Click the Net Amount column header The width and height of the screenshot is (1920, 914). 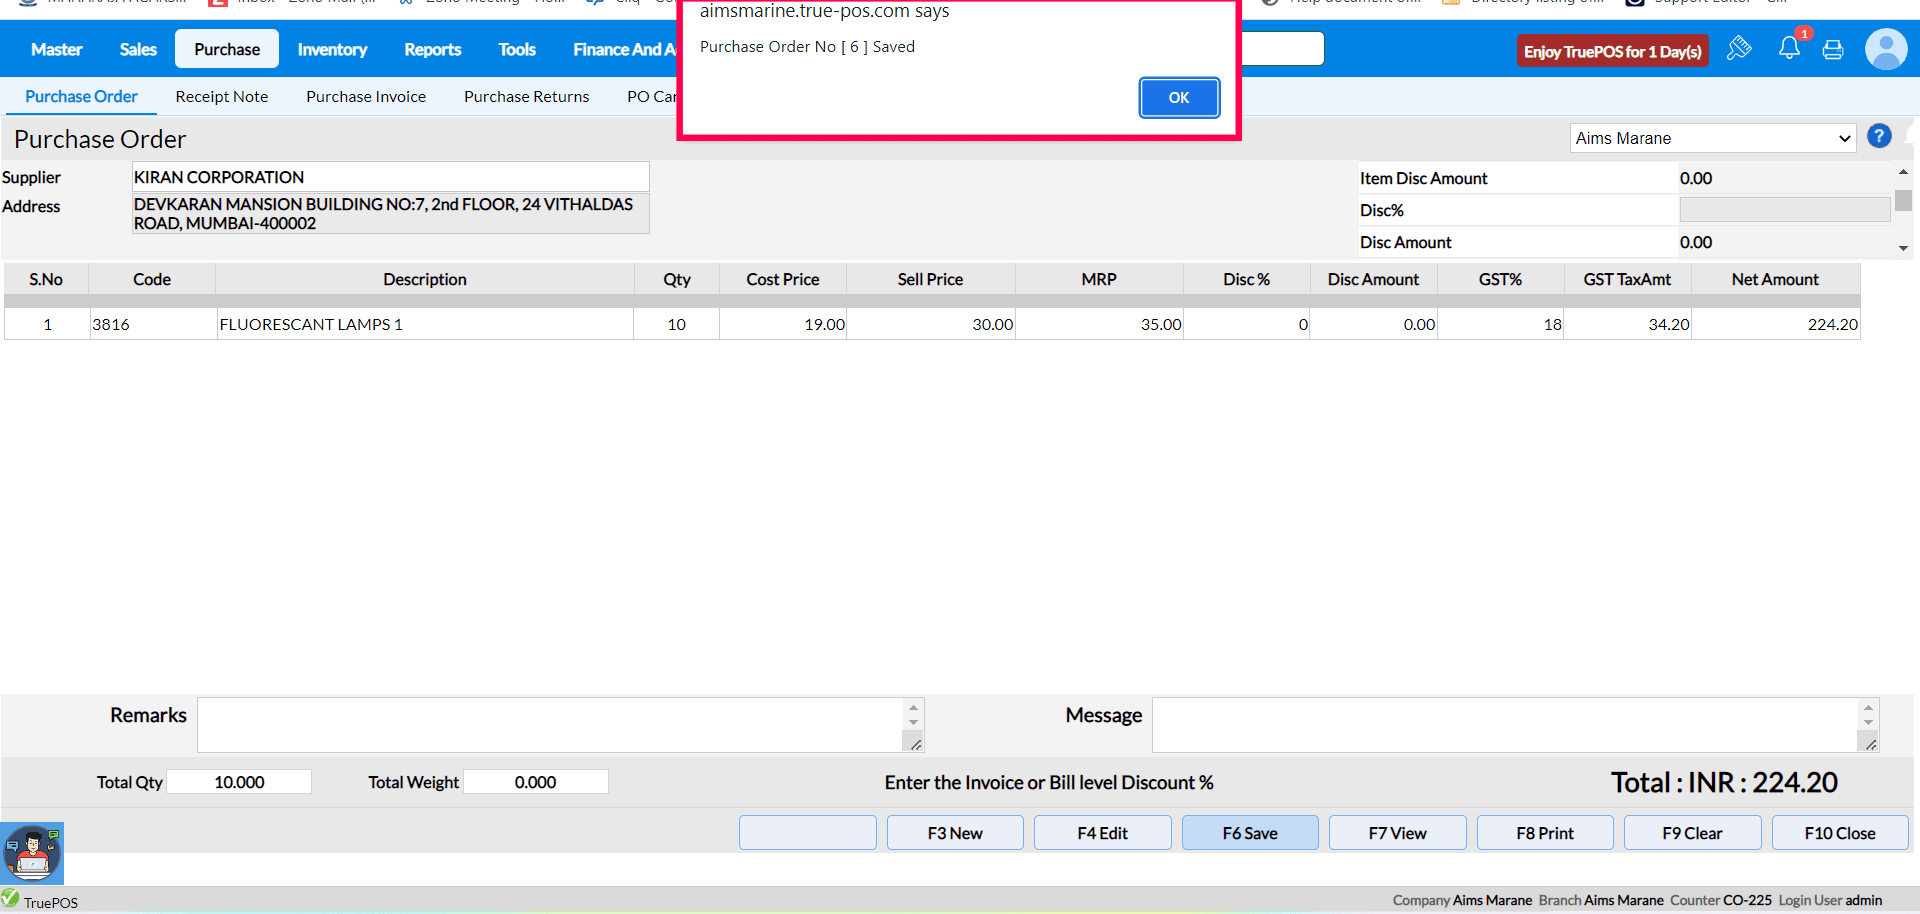[x=1775, y=279]
